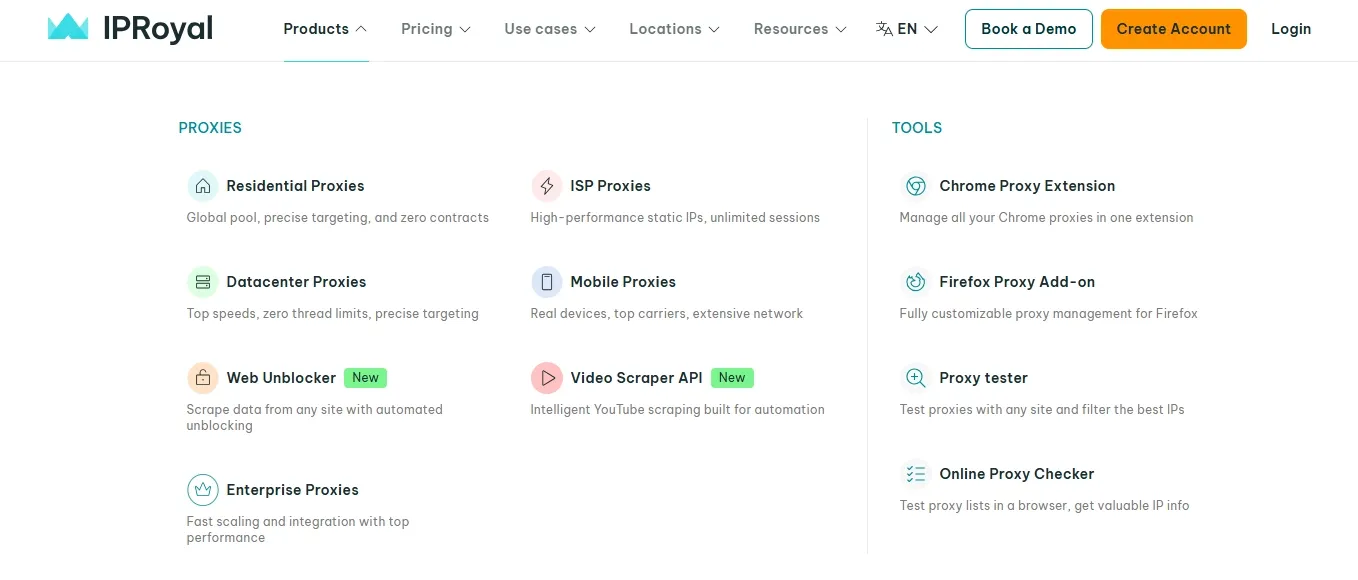Click the Proxy tester magnifier icon
Screen dimensions: 1358x580
915,378
